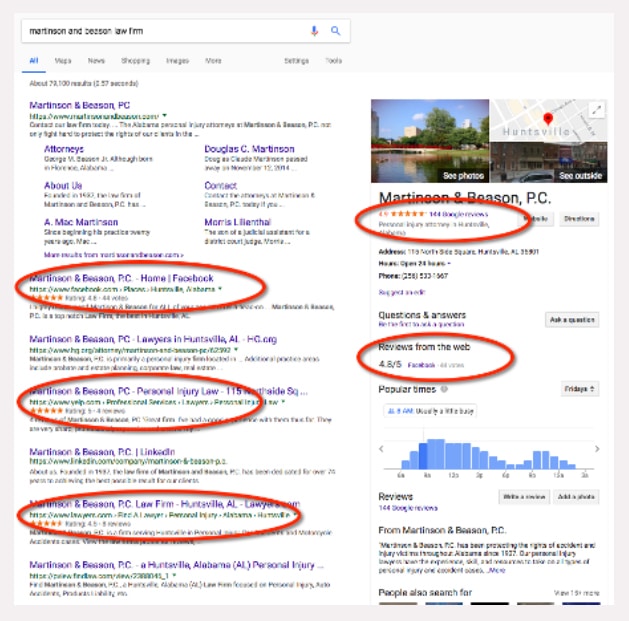Expand the arrow beside the lawyers.com URL
This screenshot has height=621, width=629.
(x=295, y=515)
